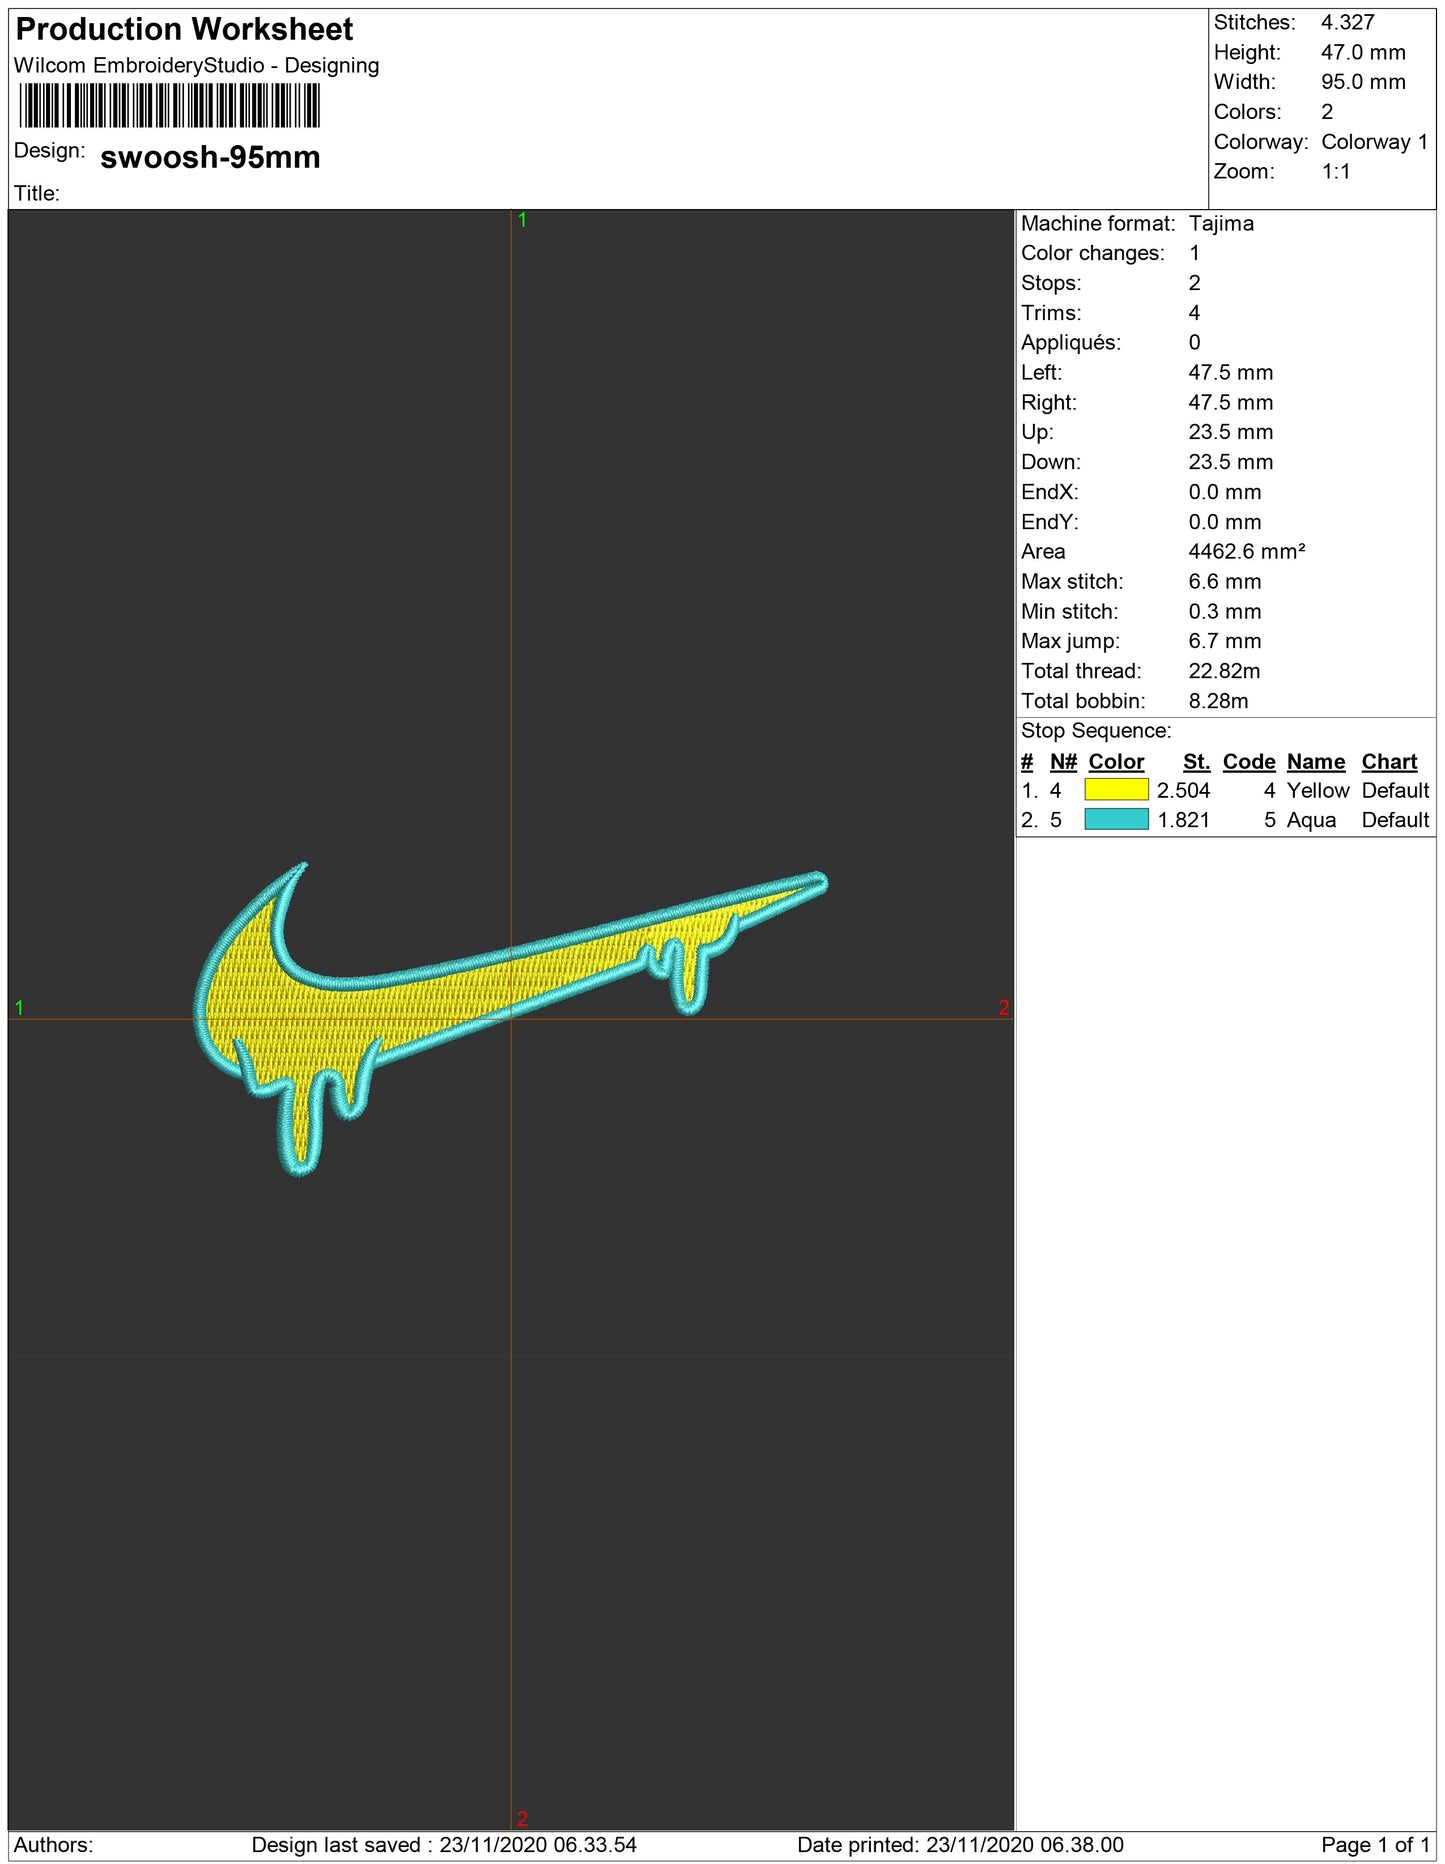Click the 'Stop Sequence:' heading
This screenshot has height=1864, width=1445.
[x=1096, y=731]
